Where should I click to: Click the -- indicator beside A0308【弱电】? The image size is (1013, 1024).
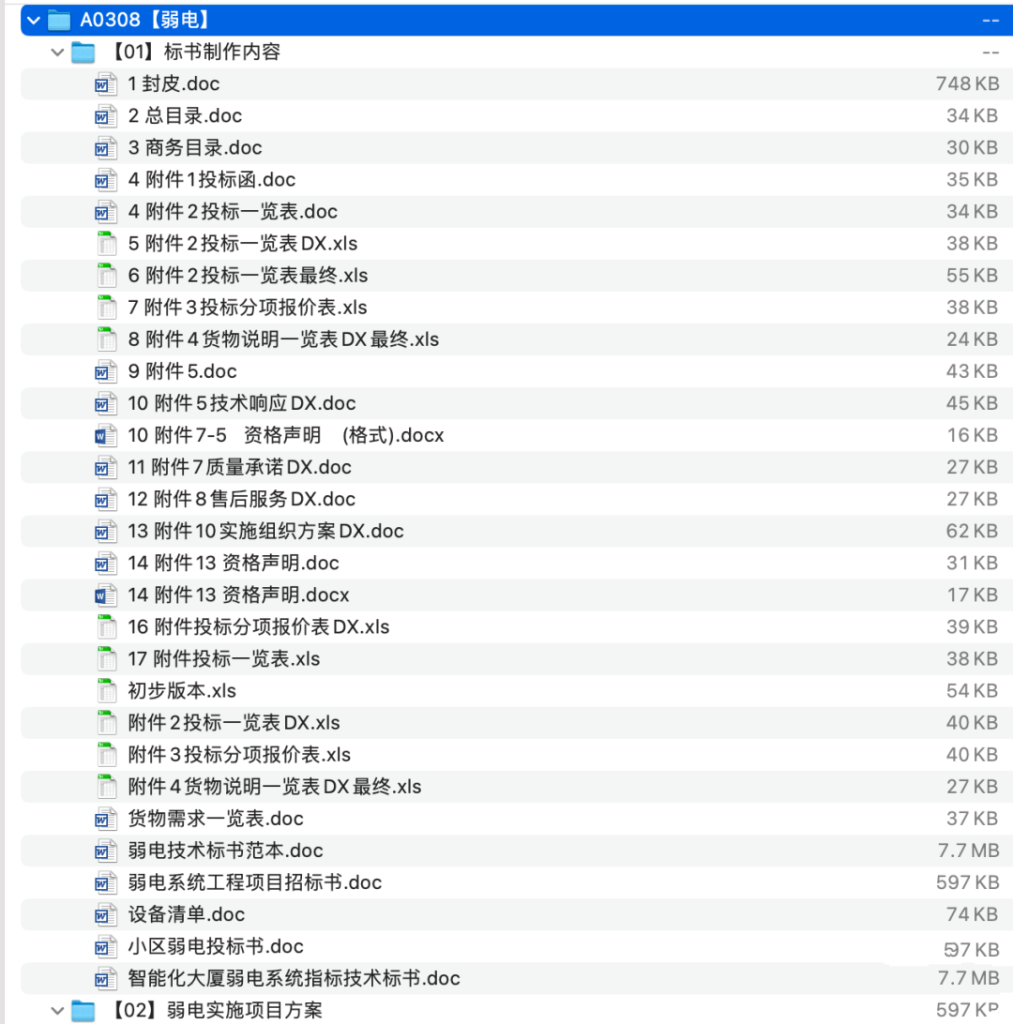pyautogui.click(x=989, y=19)
